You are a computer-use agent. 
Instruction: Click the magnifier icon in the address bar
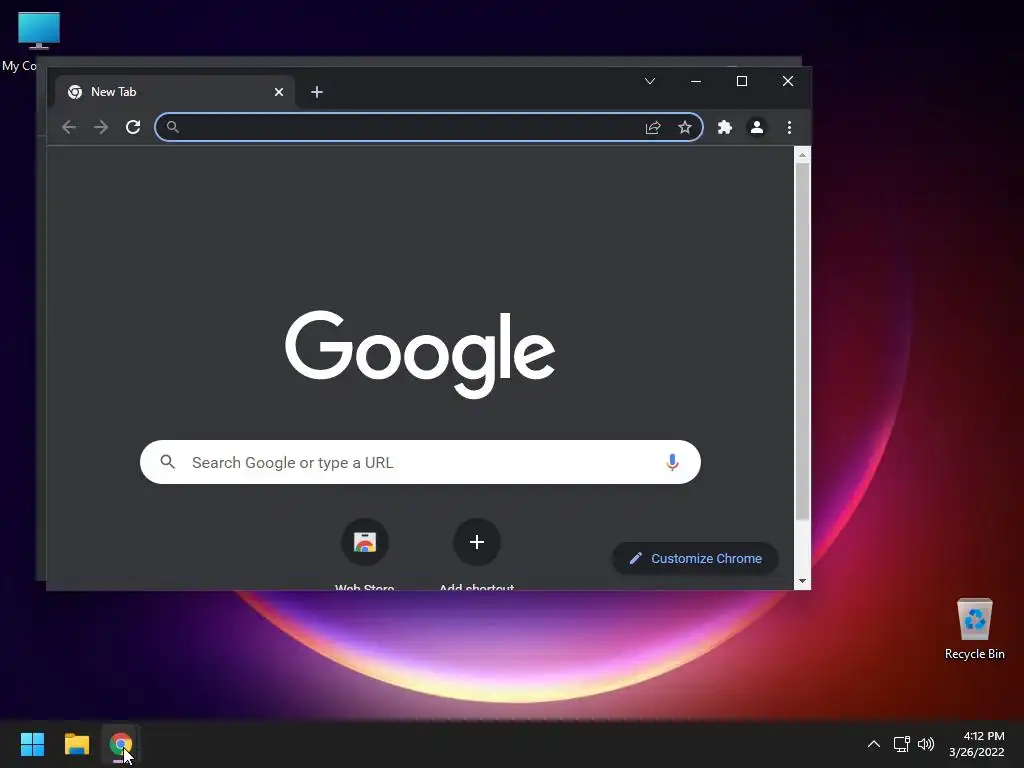(x=172, y=127)
